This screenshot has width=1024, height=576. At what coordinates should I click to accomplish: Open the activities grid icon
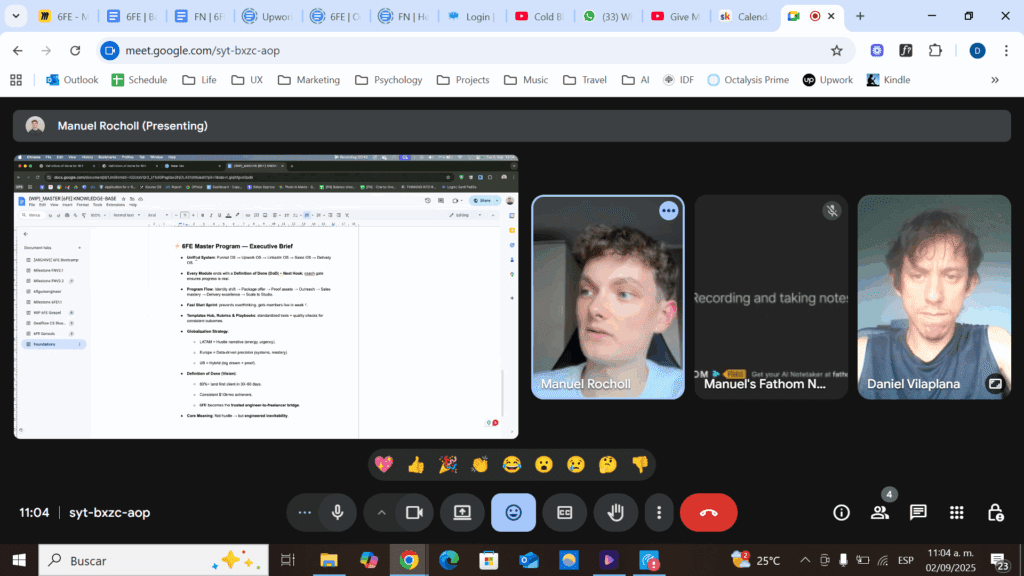point(956,512)
